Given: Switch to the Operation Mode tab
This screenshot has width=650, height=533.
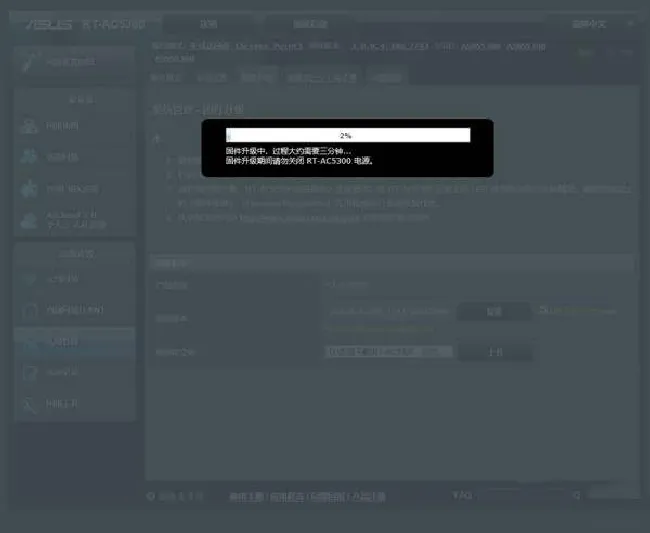Looking at the screenshot, I should [x=166, y=78].
